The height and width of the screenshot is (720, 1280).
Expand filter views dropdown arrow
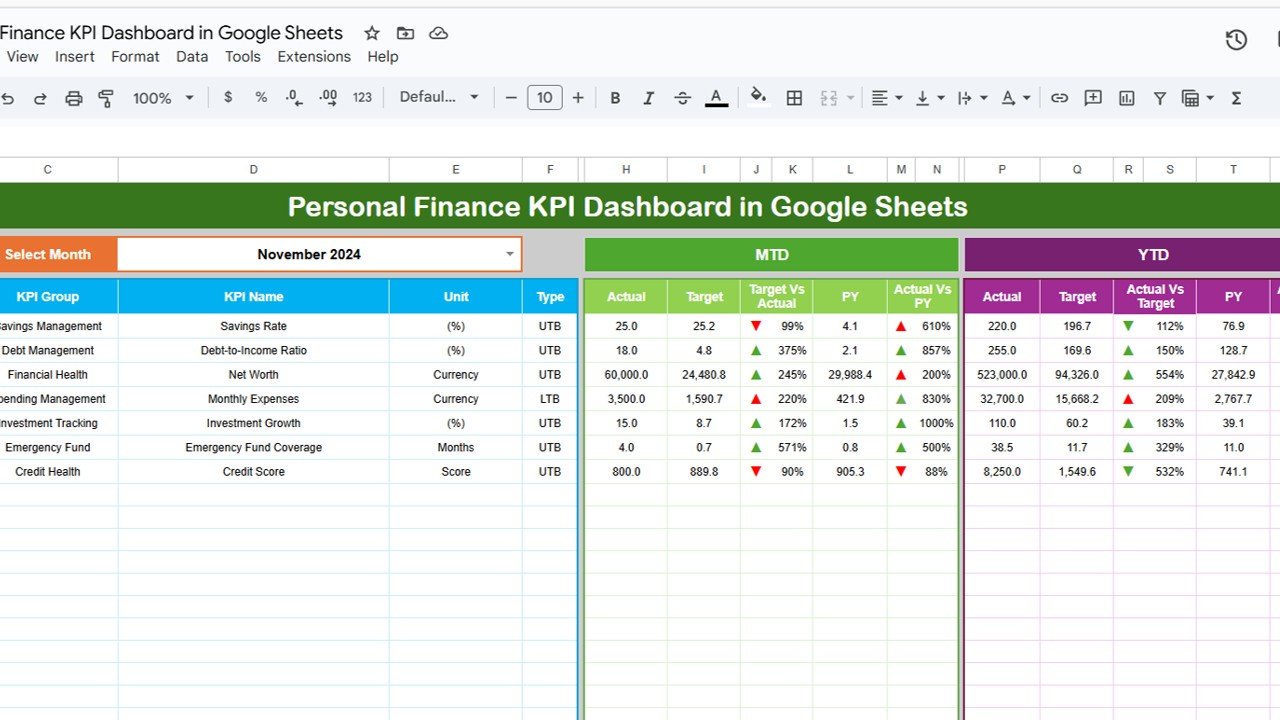1210,98
